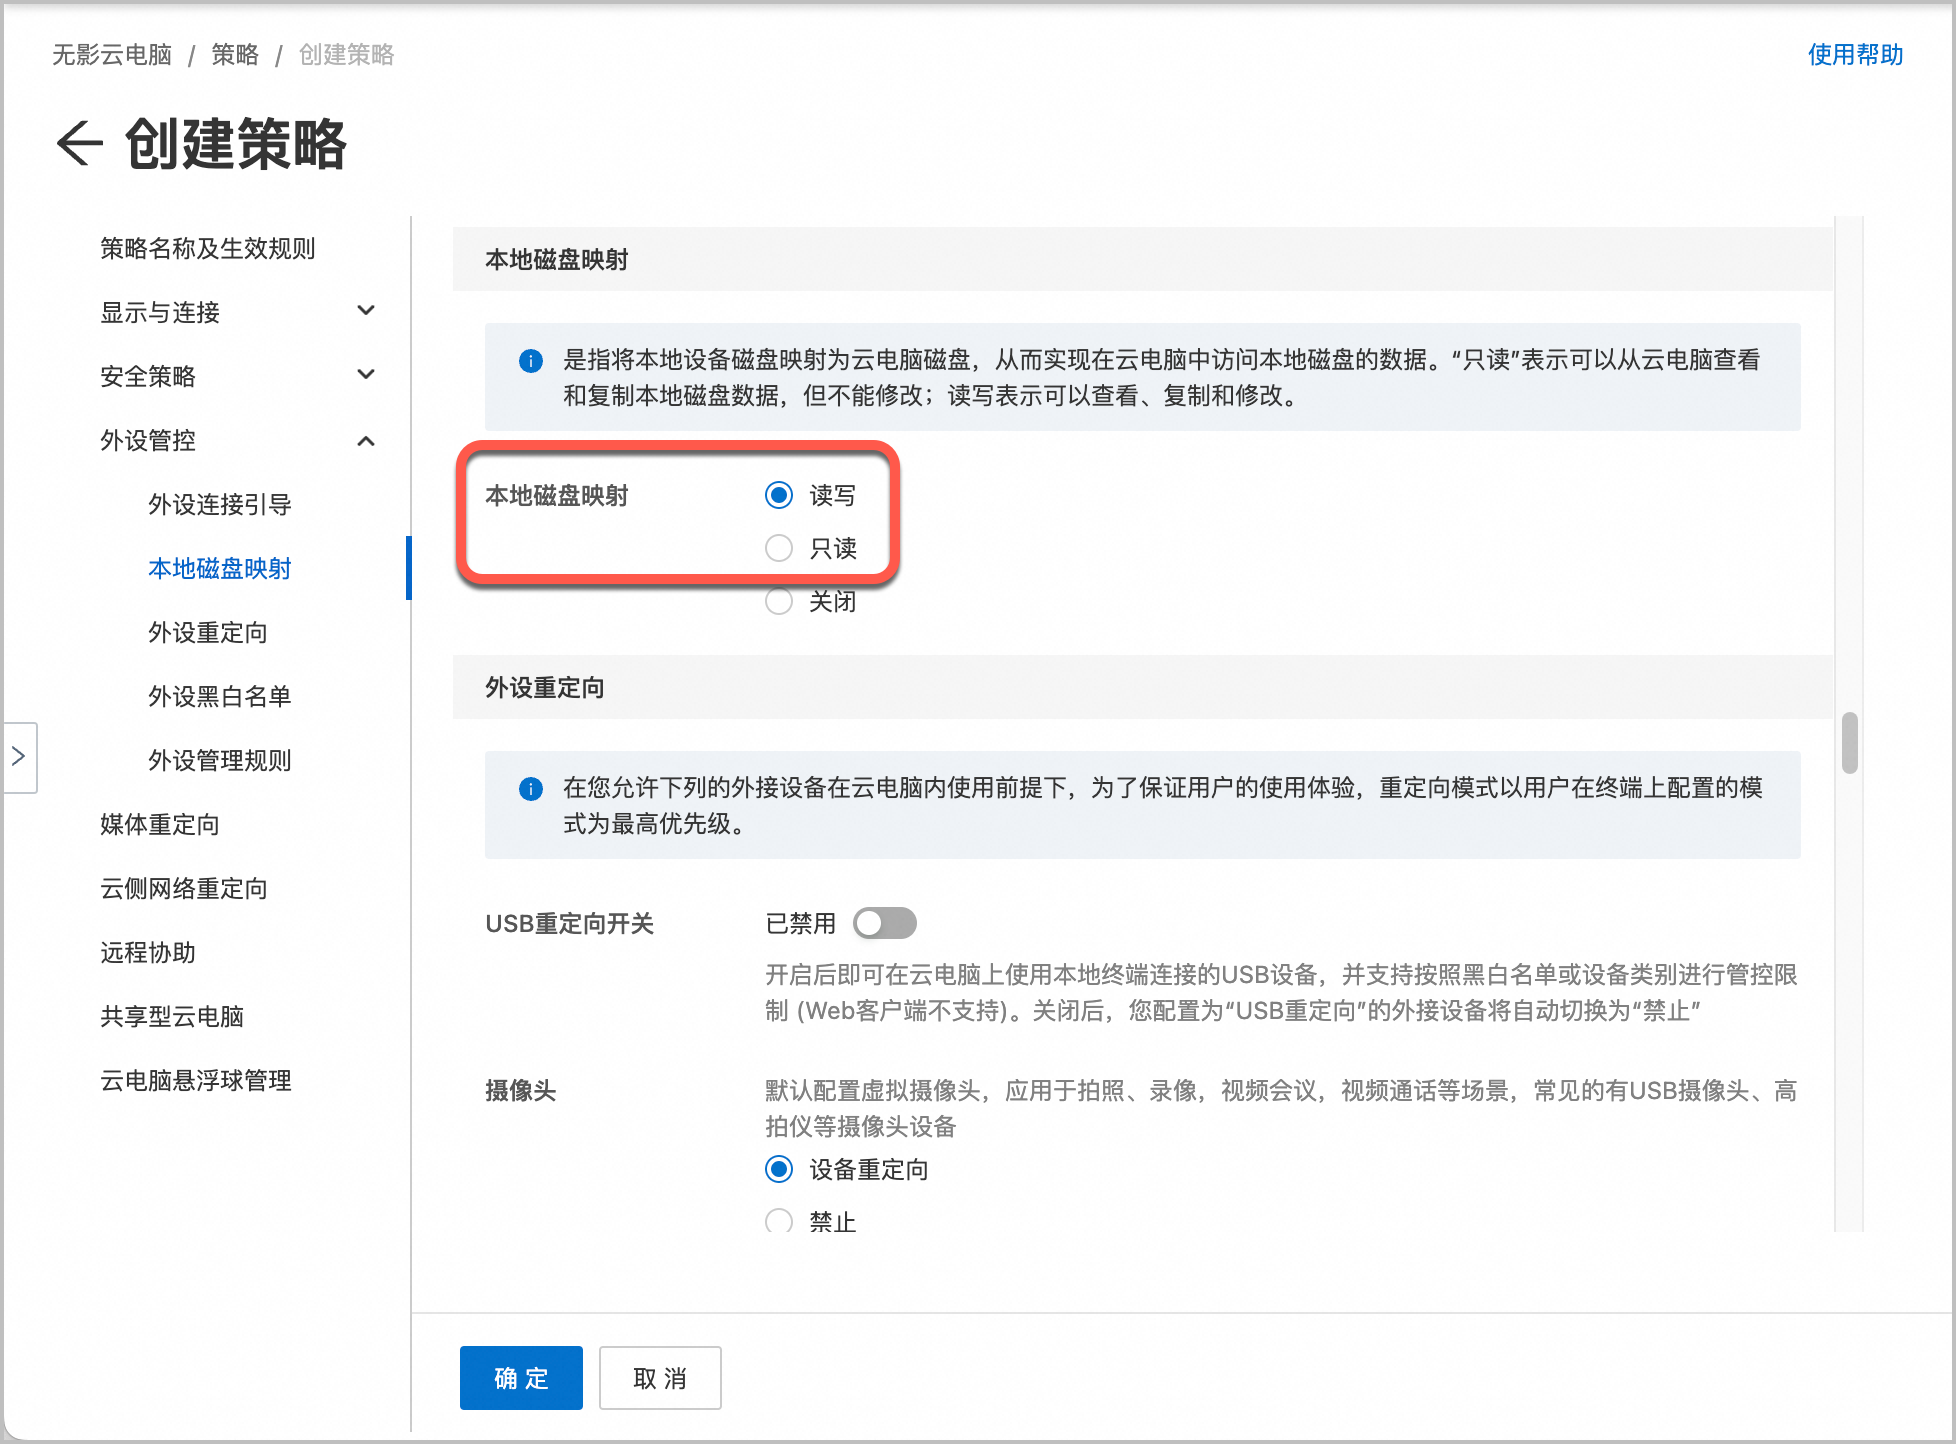Click the info icon in 本地磁盘映射 notice

tap(531, 361)
